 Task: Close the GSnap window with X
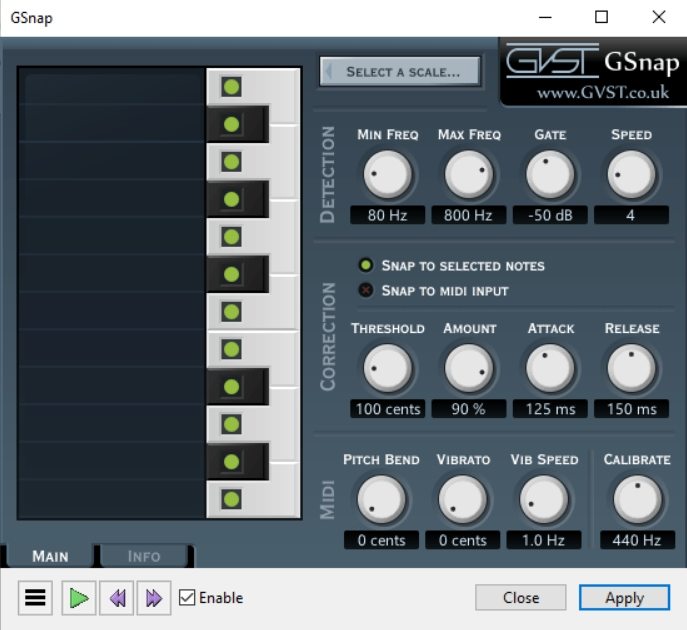click(x=659, y=18)
